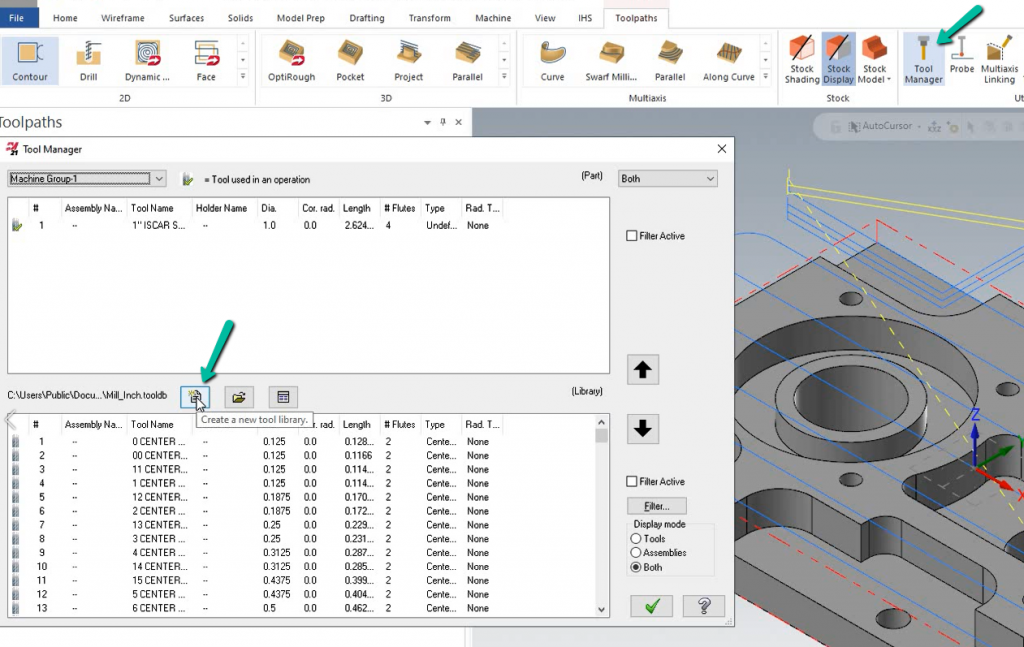Copy selected library tool up to part
The width and height of the screenshot is (1024, 647).
[643, 370]
